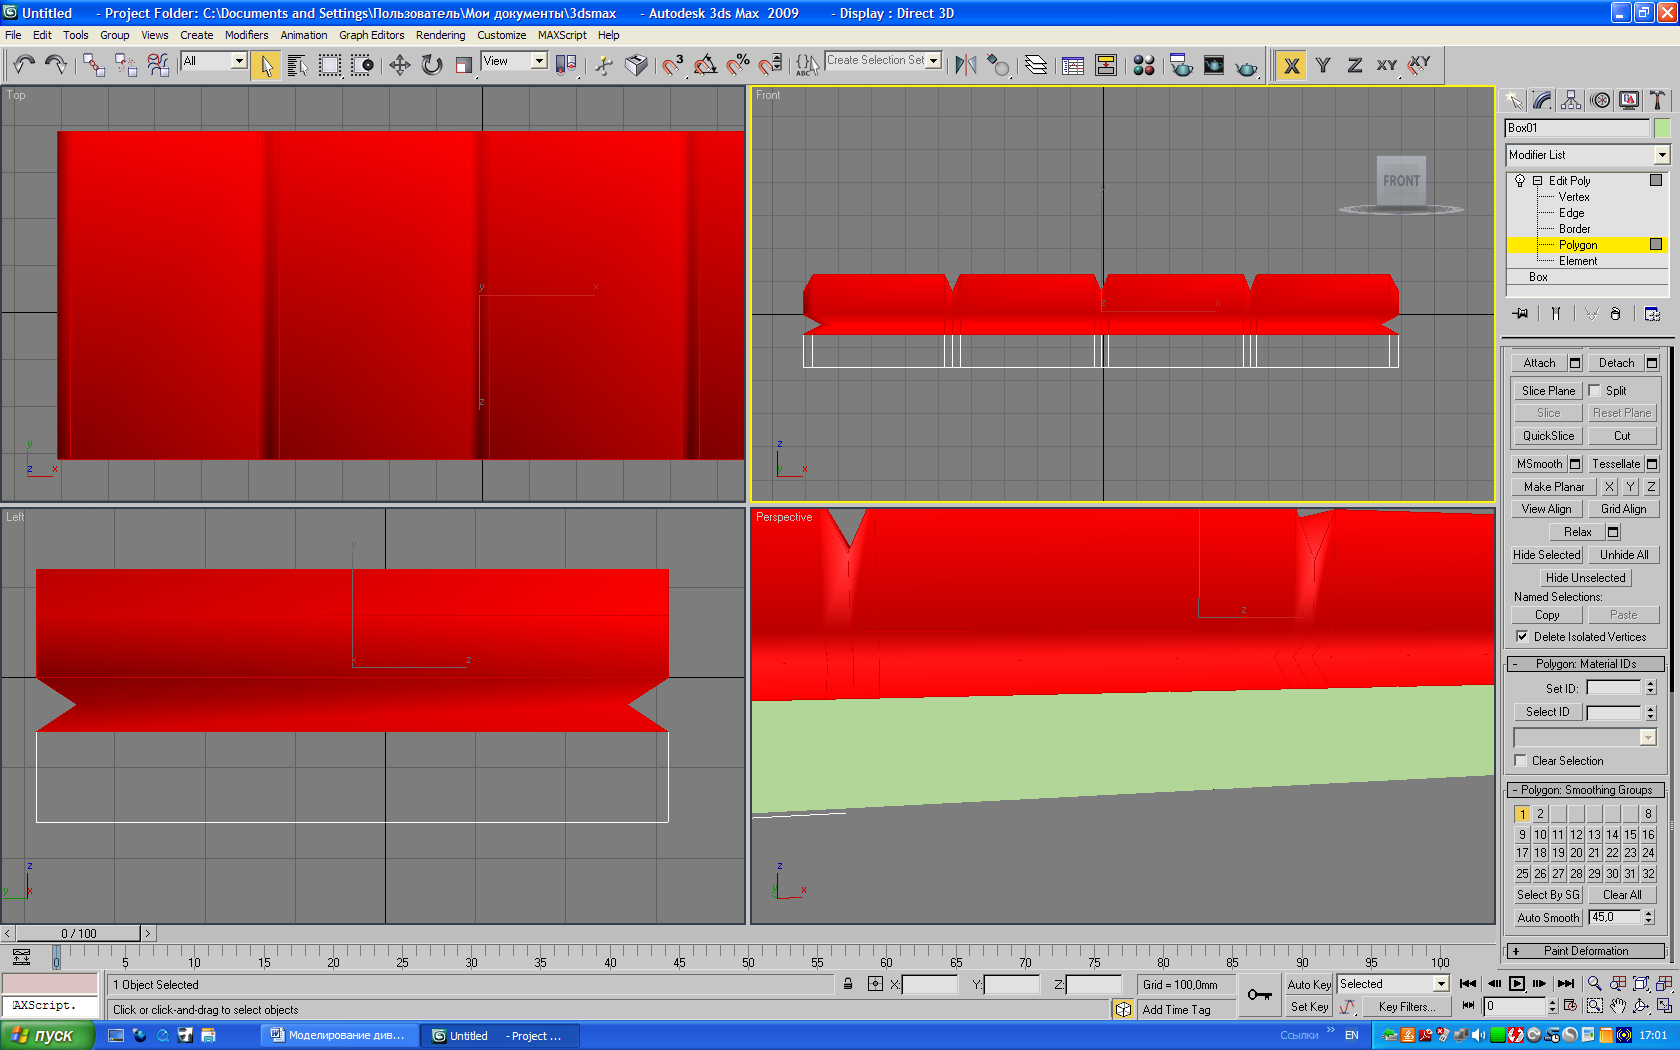Screen dimensions: 1680x1050
Task: Activate Select and Move tool
Action: pos(400,65)
